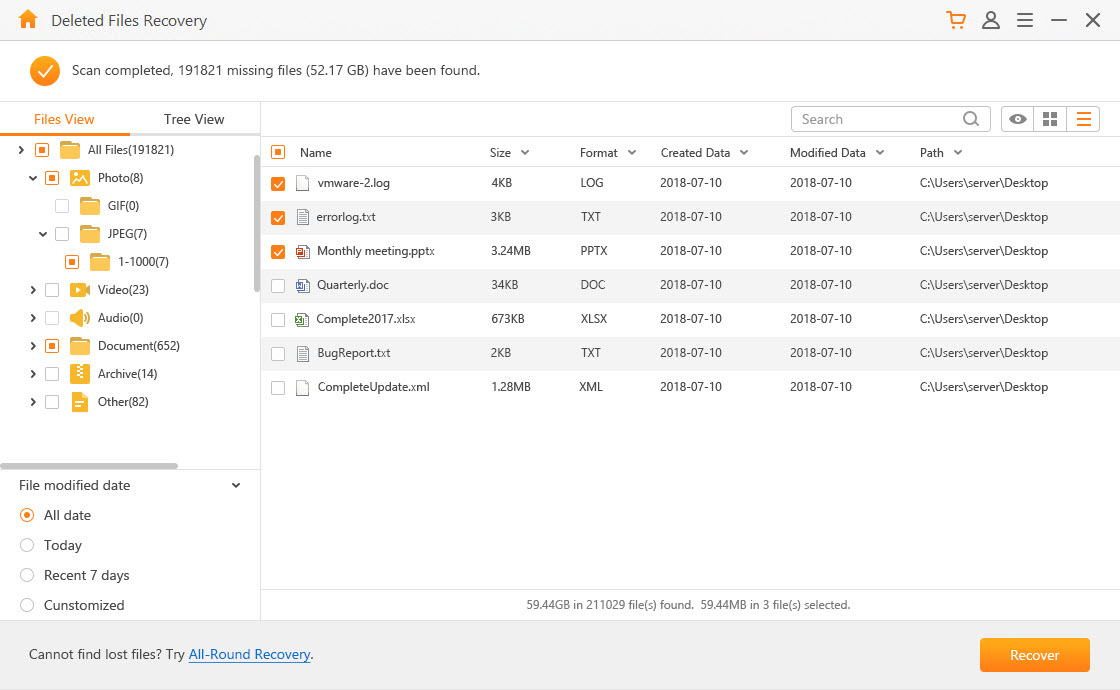Select the Files View tab
This screenshot has height=690, width=1120.
coord(64,118)
